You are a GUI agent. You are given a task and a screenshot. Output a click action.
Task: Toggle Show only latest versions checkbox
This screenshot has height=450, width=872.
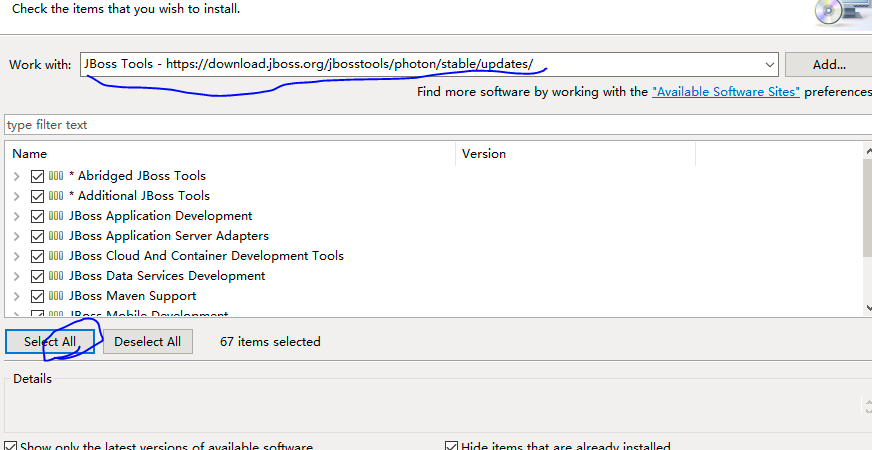[x=11, y=446]
